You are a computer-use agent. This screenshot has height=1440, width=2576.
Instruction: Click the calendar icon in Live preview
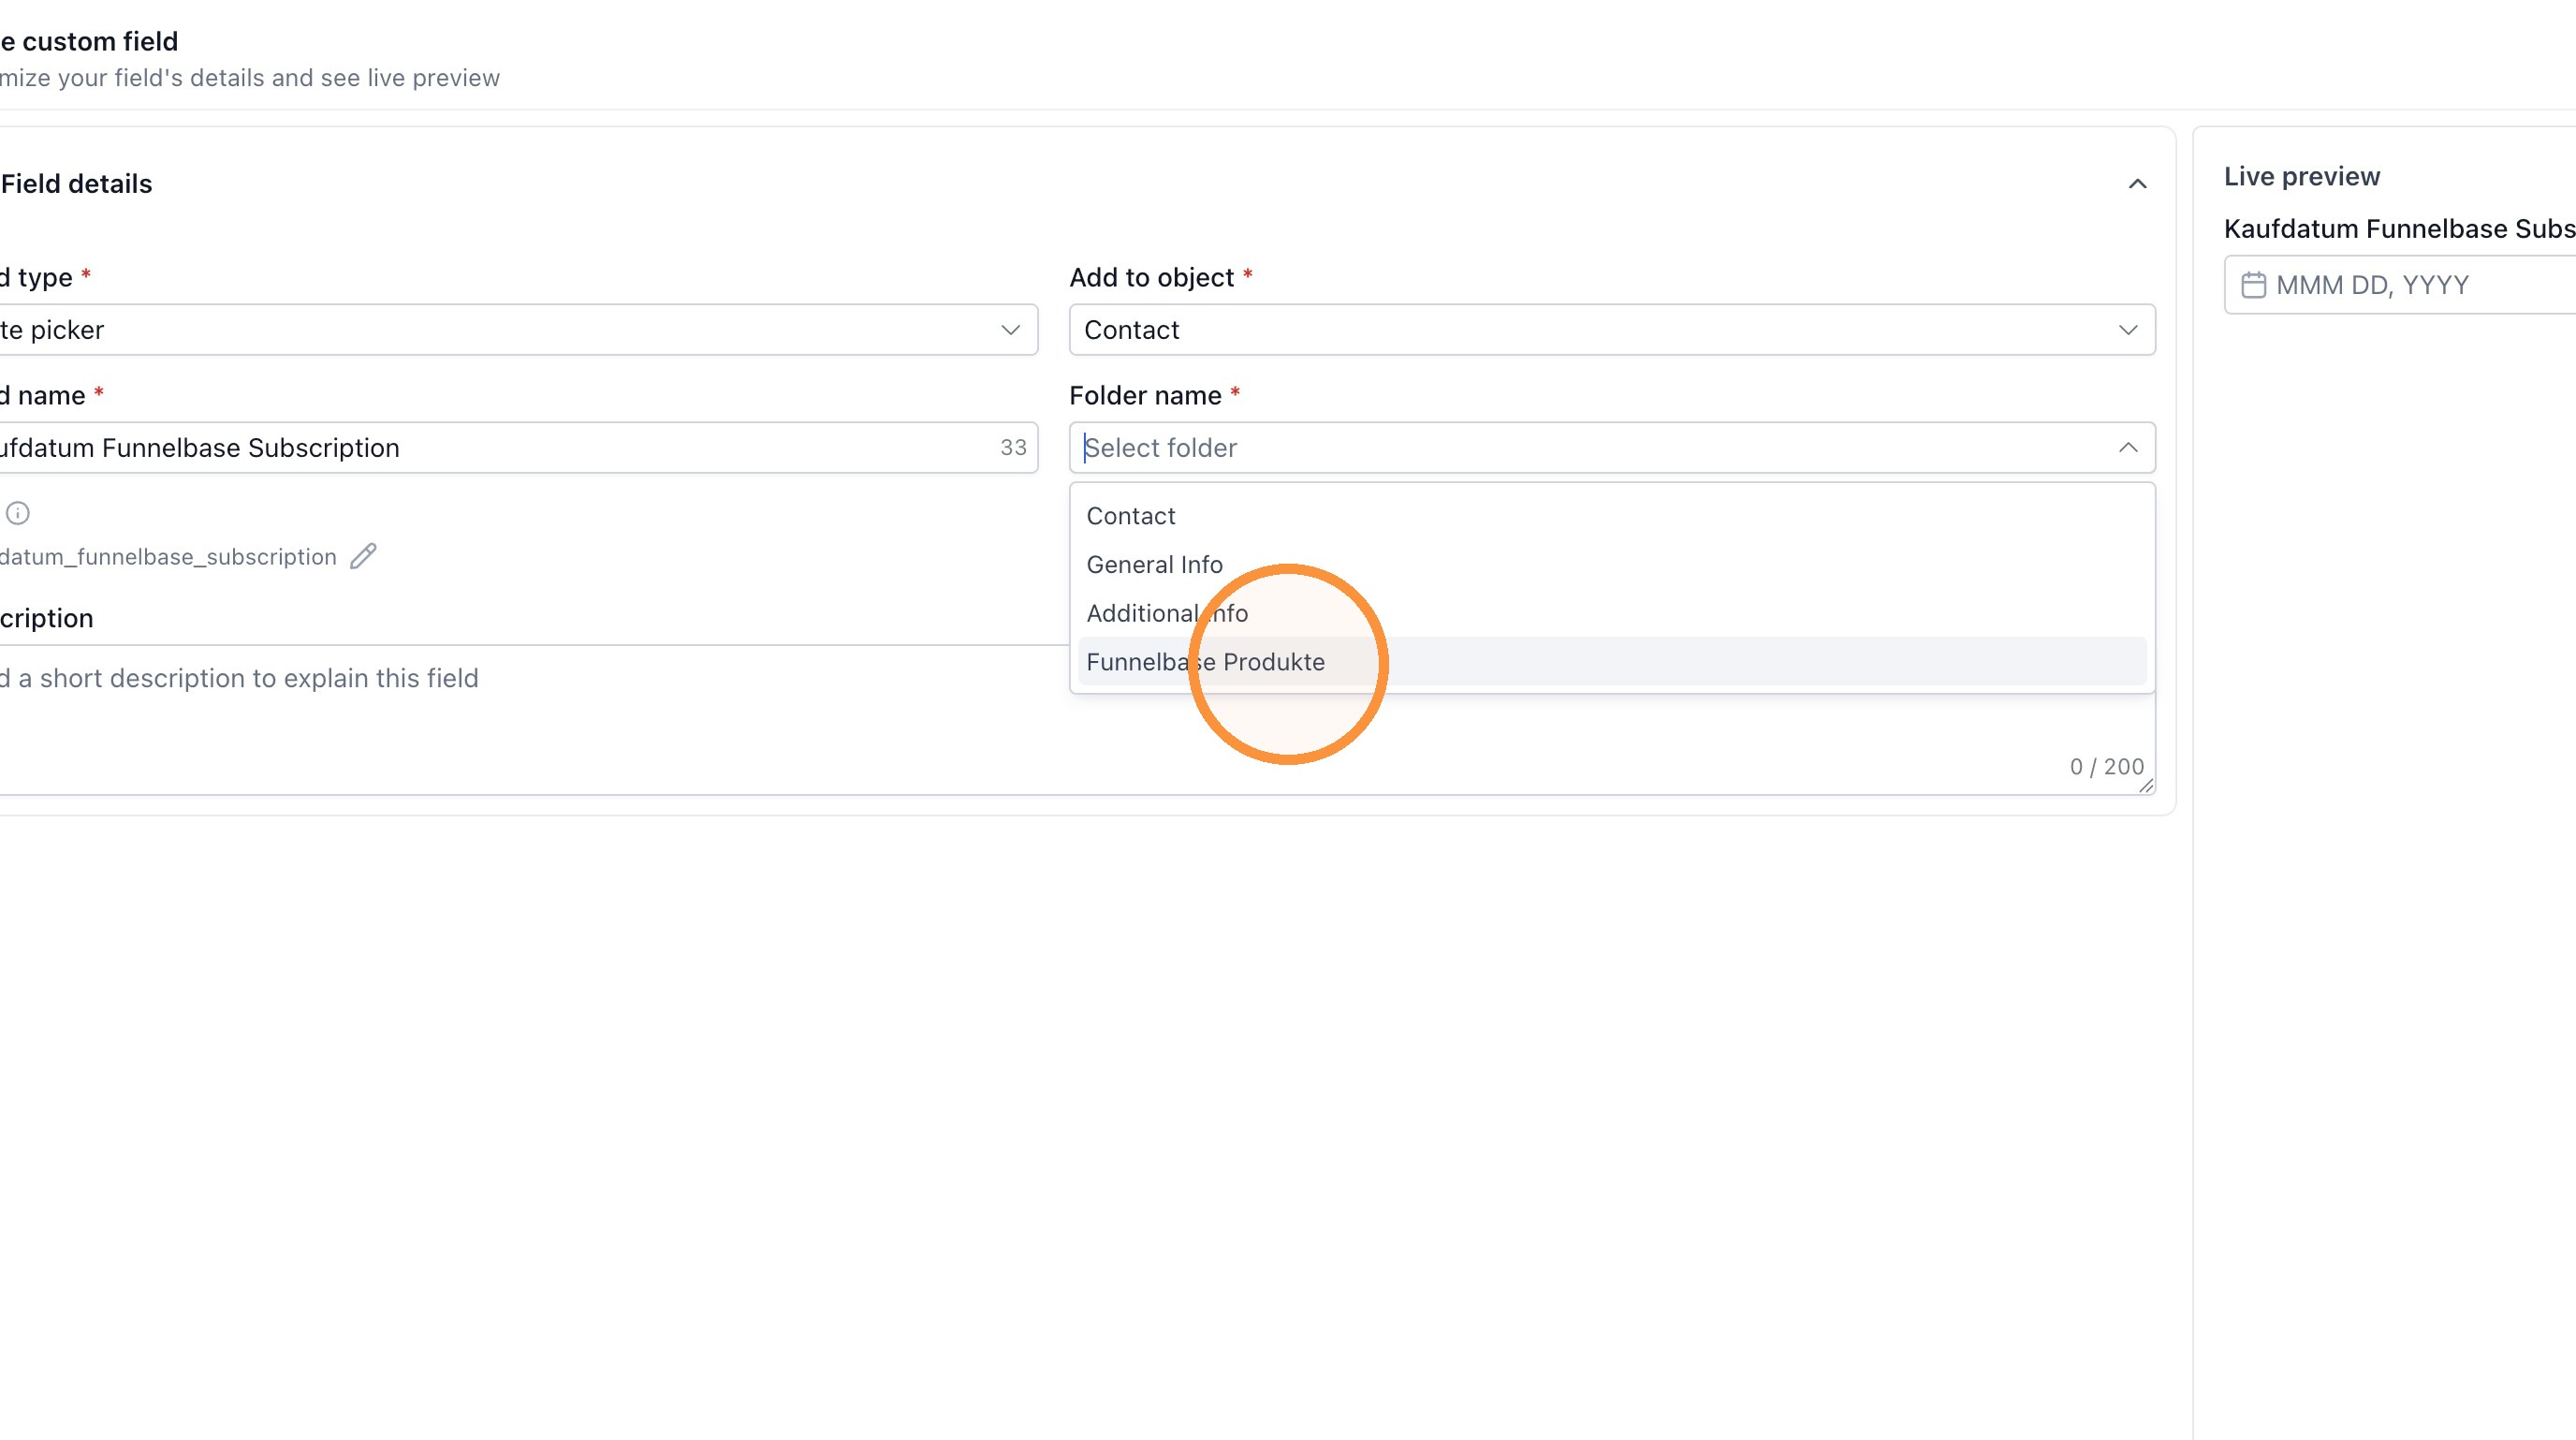click(2253, 285)
